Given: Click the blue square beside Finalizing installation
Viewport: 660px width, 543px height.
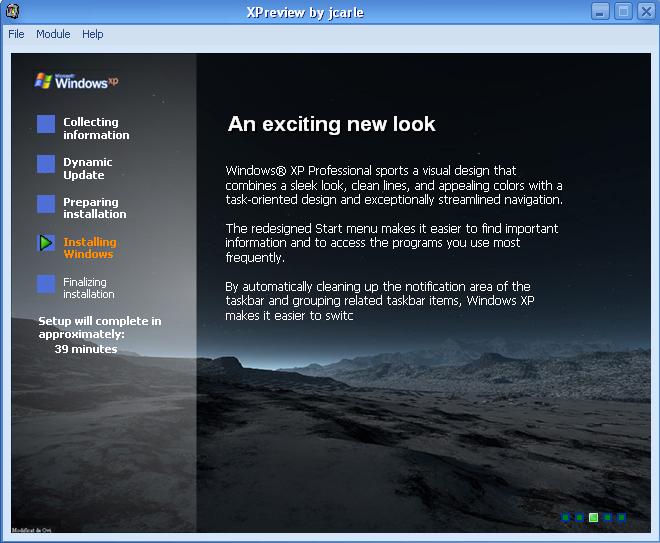Looking at the screenshot, I should (x=46, y=284).
